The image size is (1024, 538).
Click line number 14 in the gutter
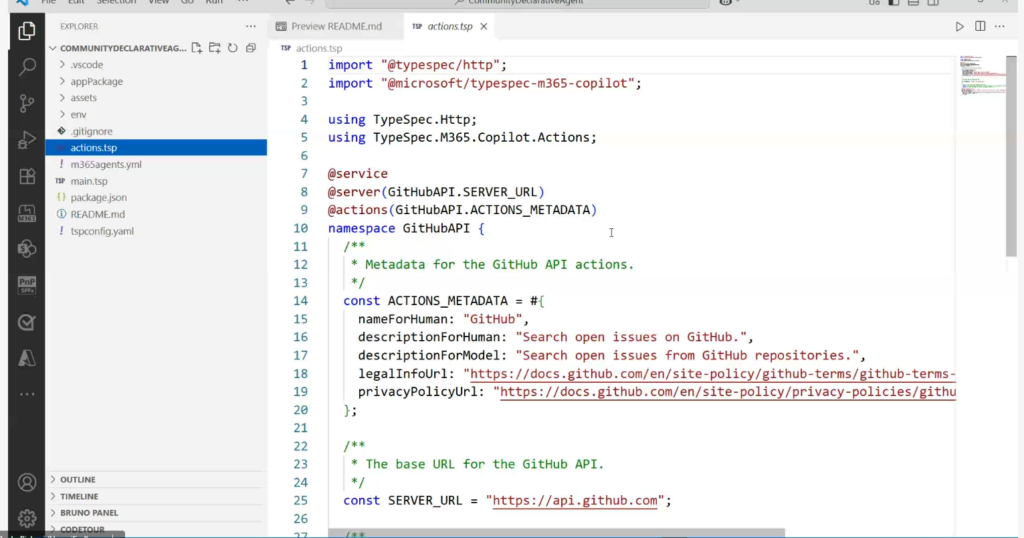[x=300, y=301]
